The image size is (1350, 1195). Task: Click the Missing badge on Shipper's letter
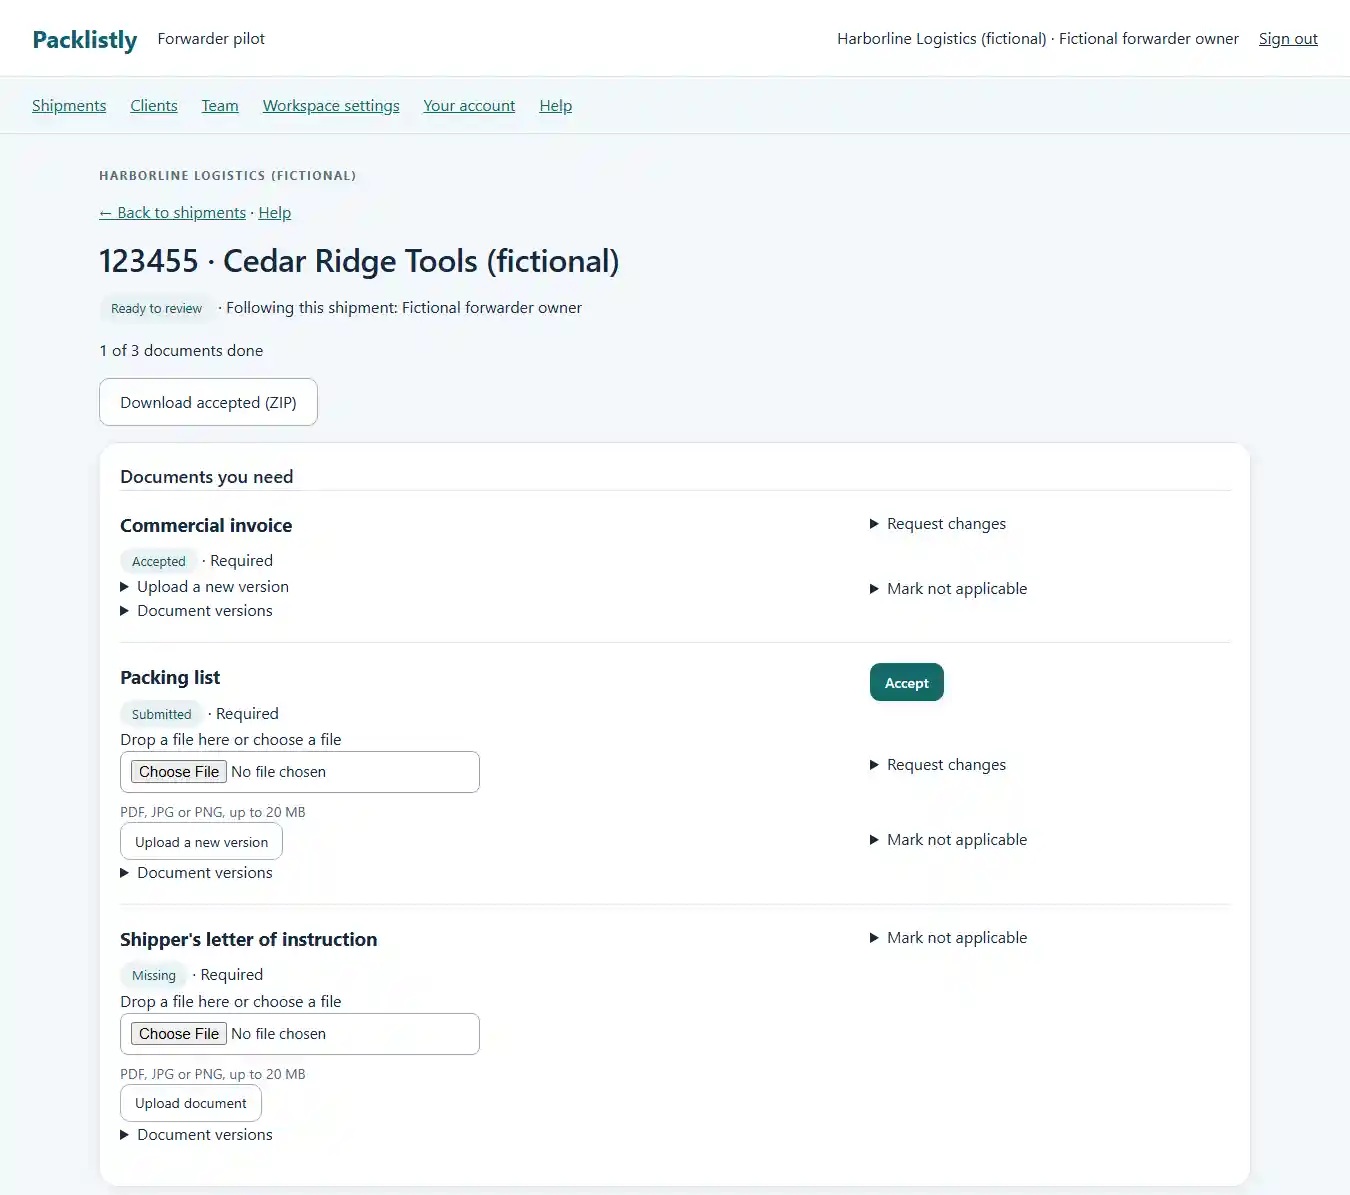154,975
